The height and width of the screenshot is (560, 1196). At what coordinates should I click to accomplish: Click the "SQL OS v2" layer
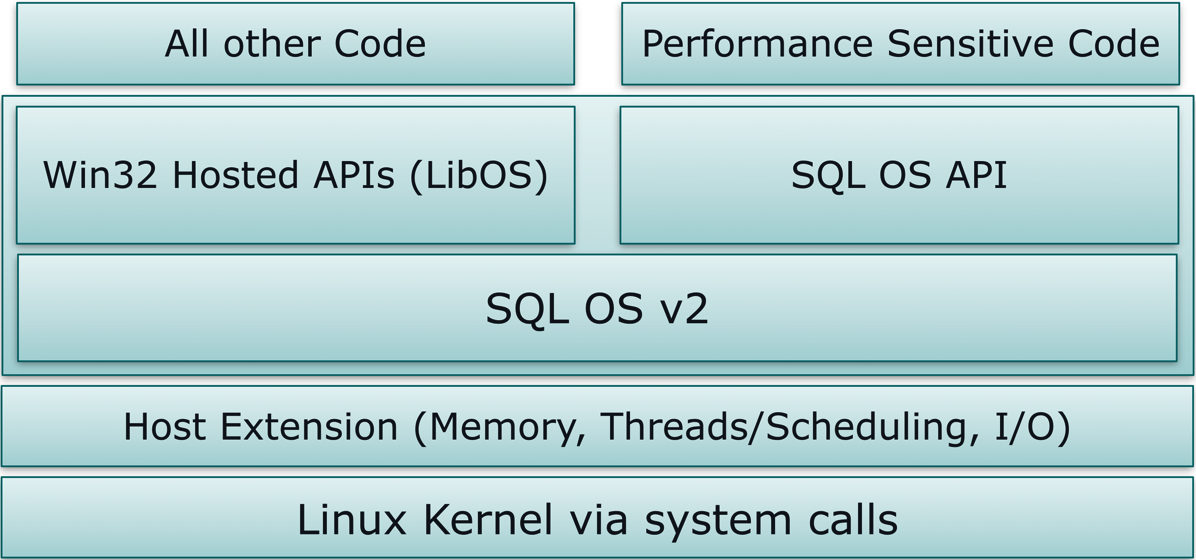pyautogui.click(x=597, y=308)
